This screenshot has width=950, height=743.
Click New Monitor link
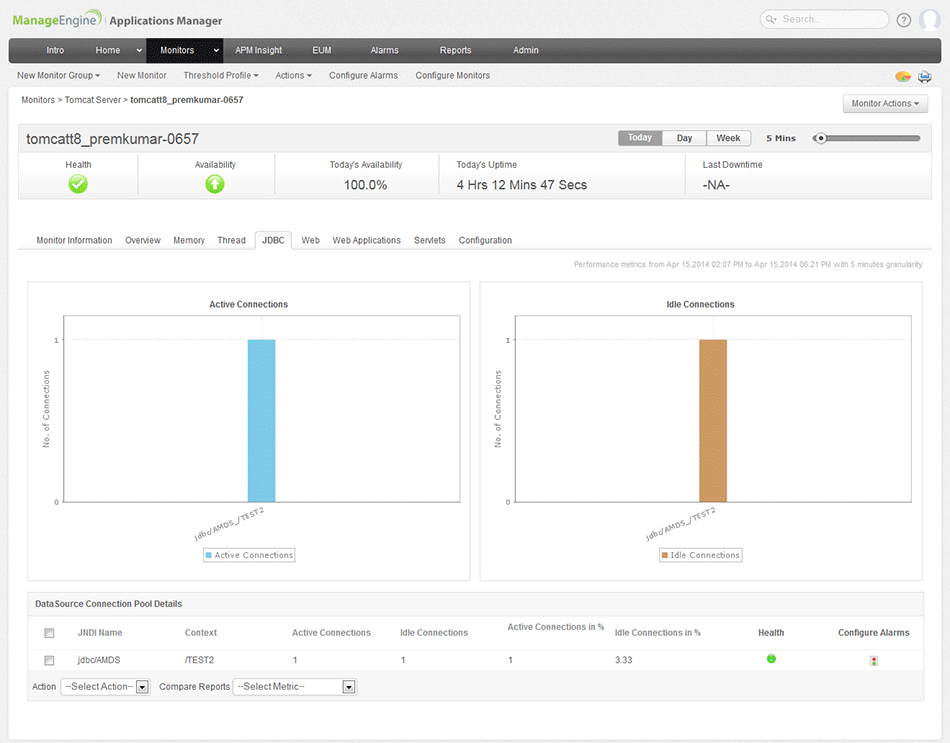pyautogui.click(x=141, y=75)
